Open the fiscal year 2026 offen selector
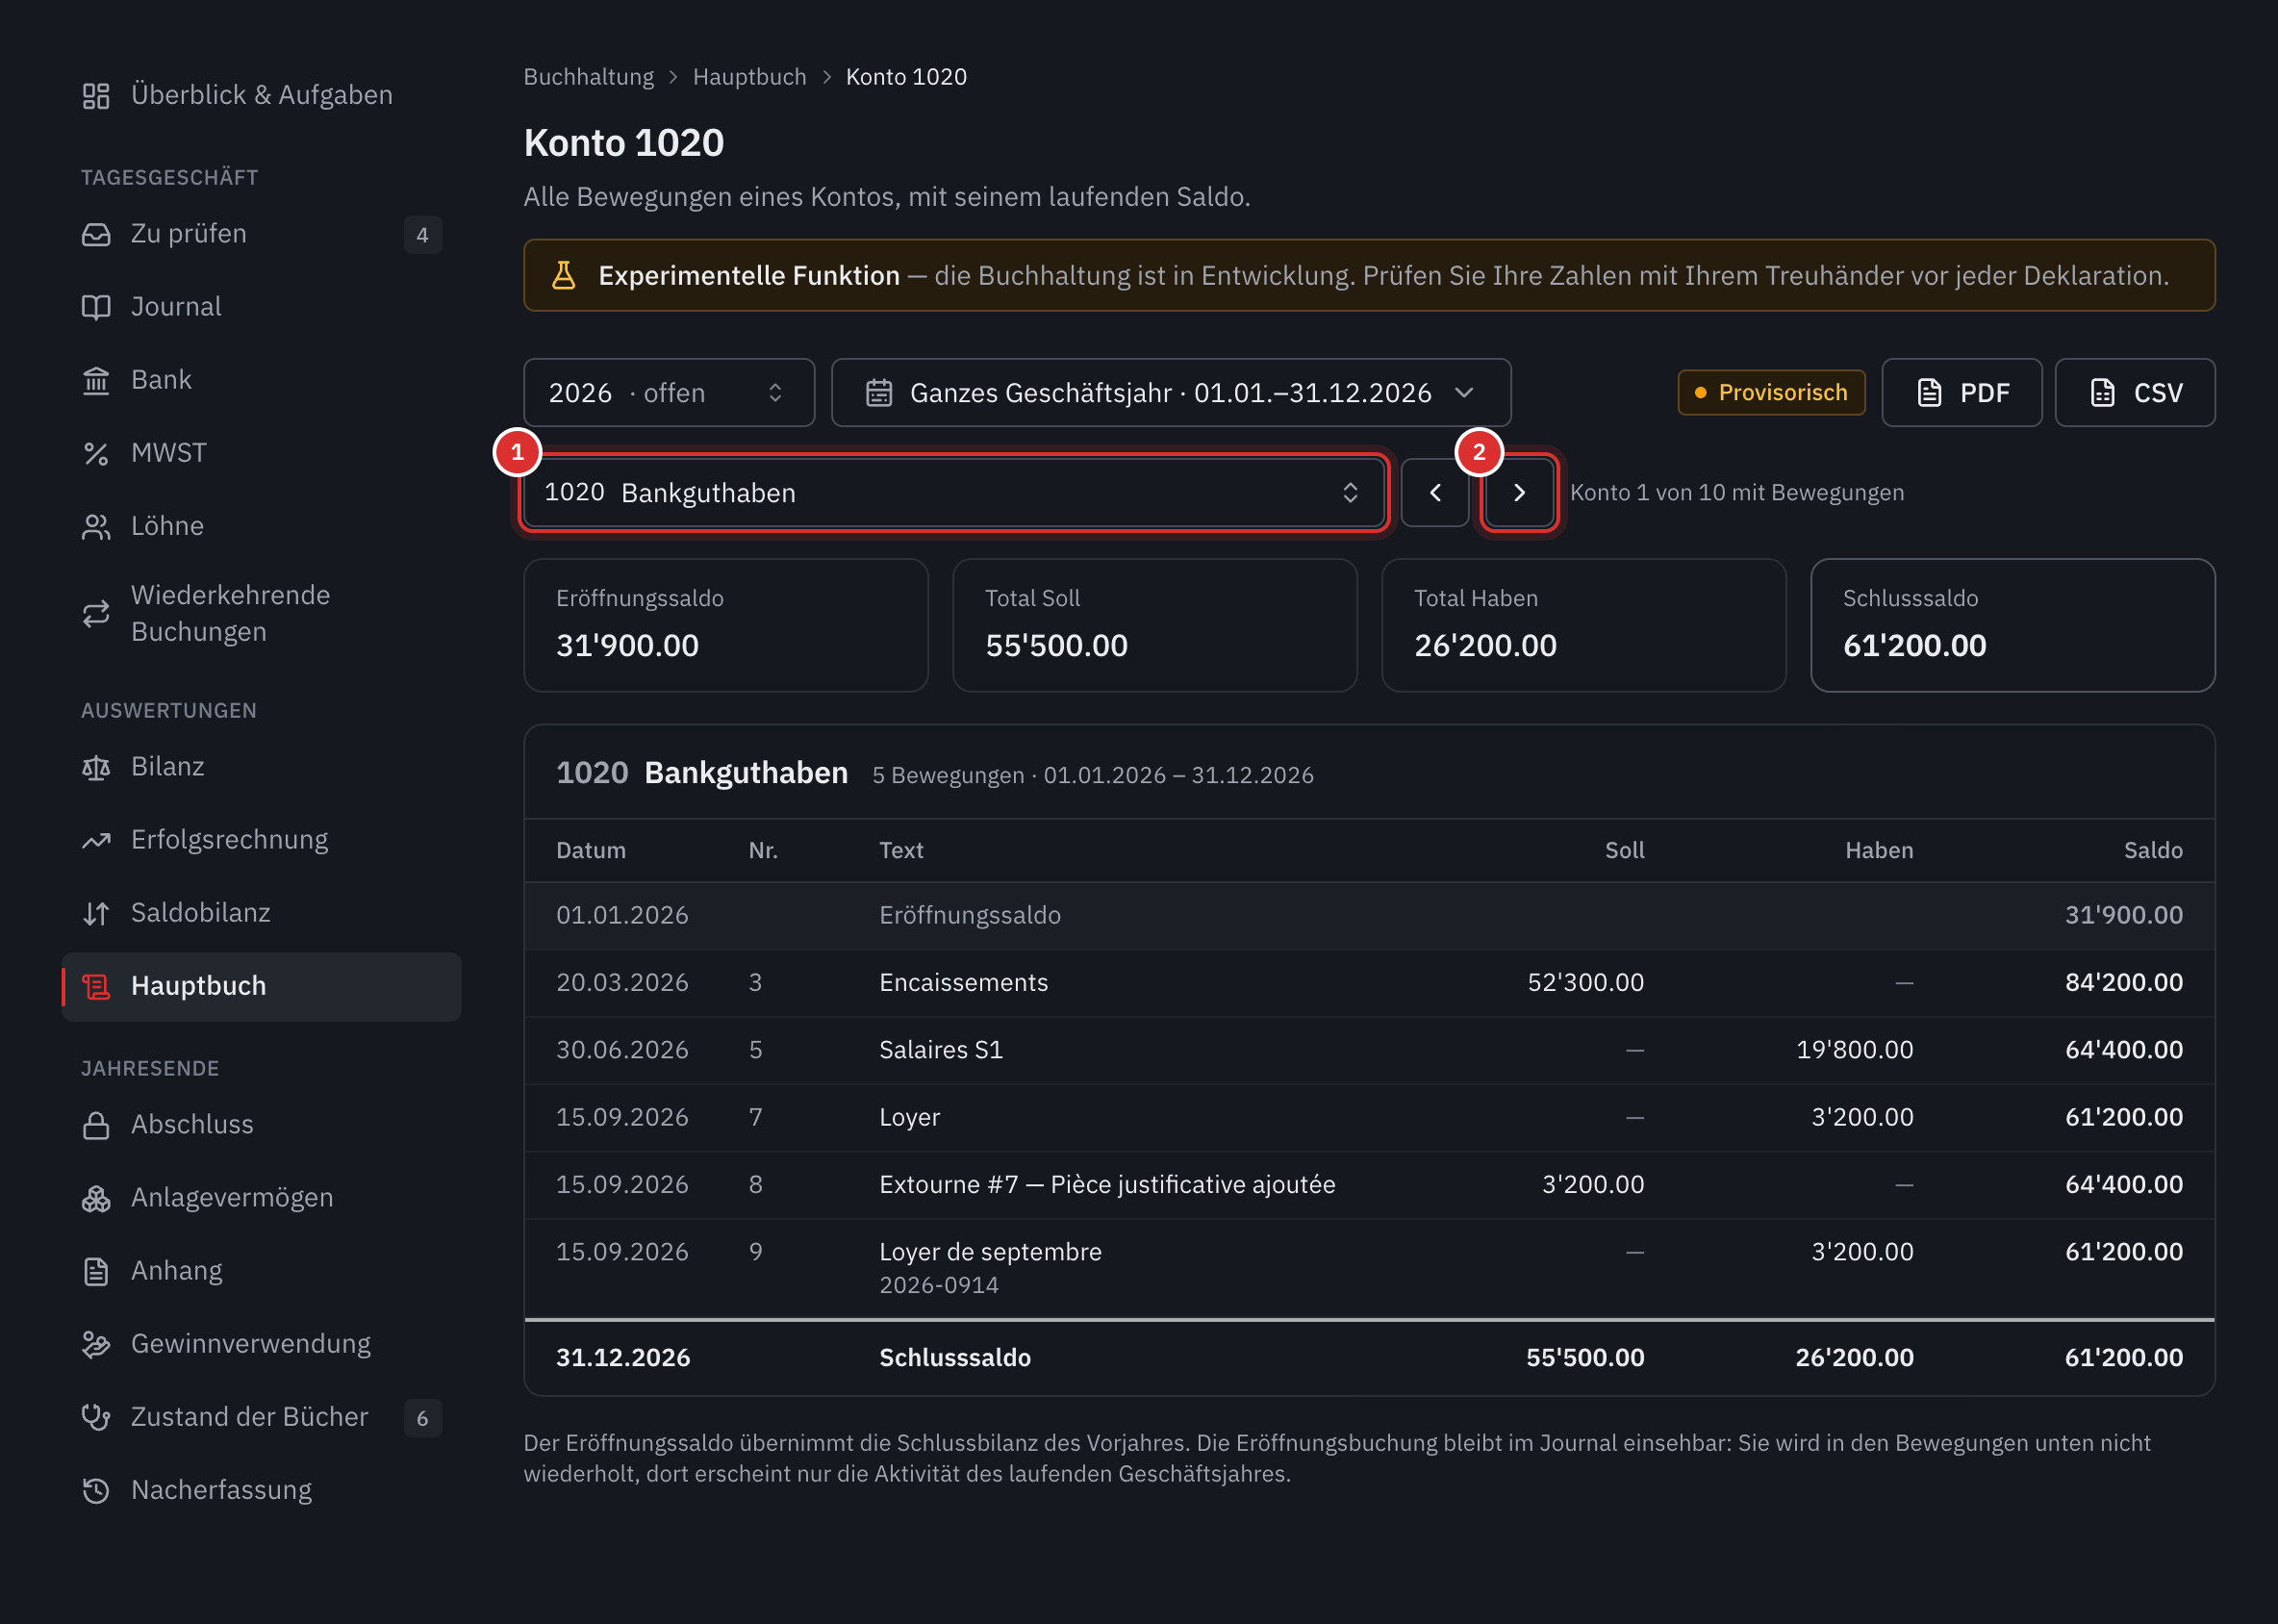This screenshot has width=2278, height=1624. [669, 393]
